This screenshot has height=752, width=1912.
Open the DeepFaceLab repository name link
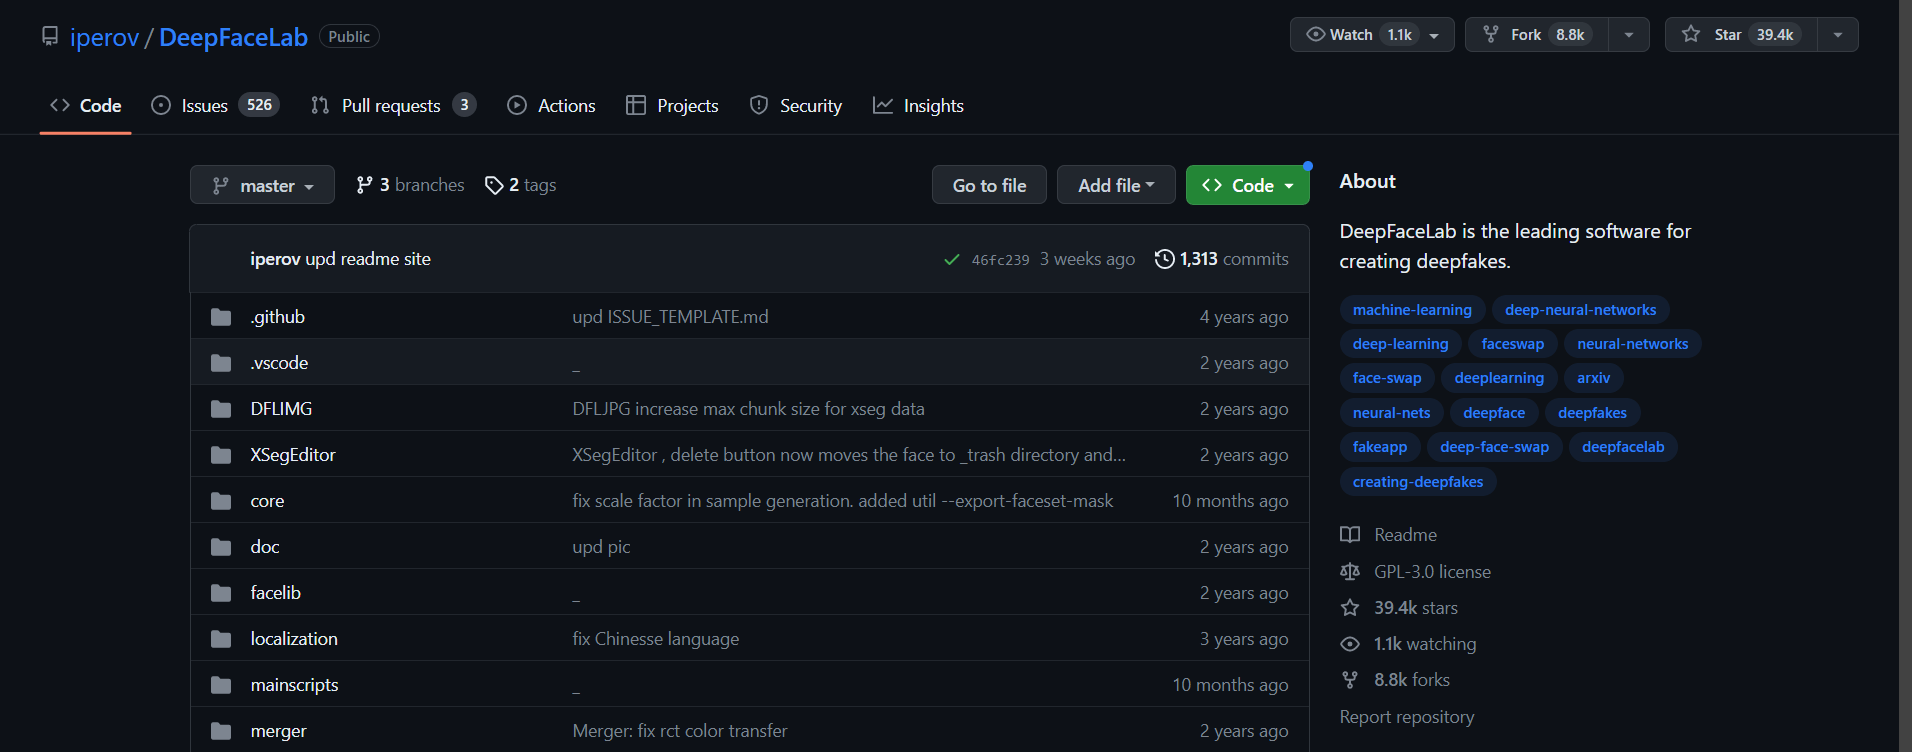233,38
